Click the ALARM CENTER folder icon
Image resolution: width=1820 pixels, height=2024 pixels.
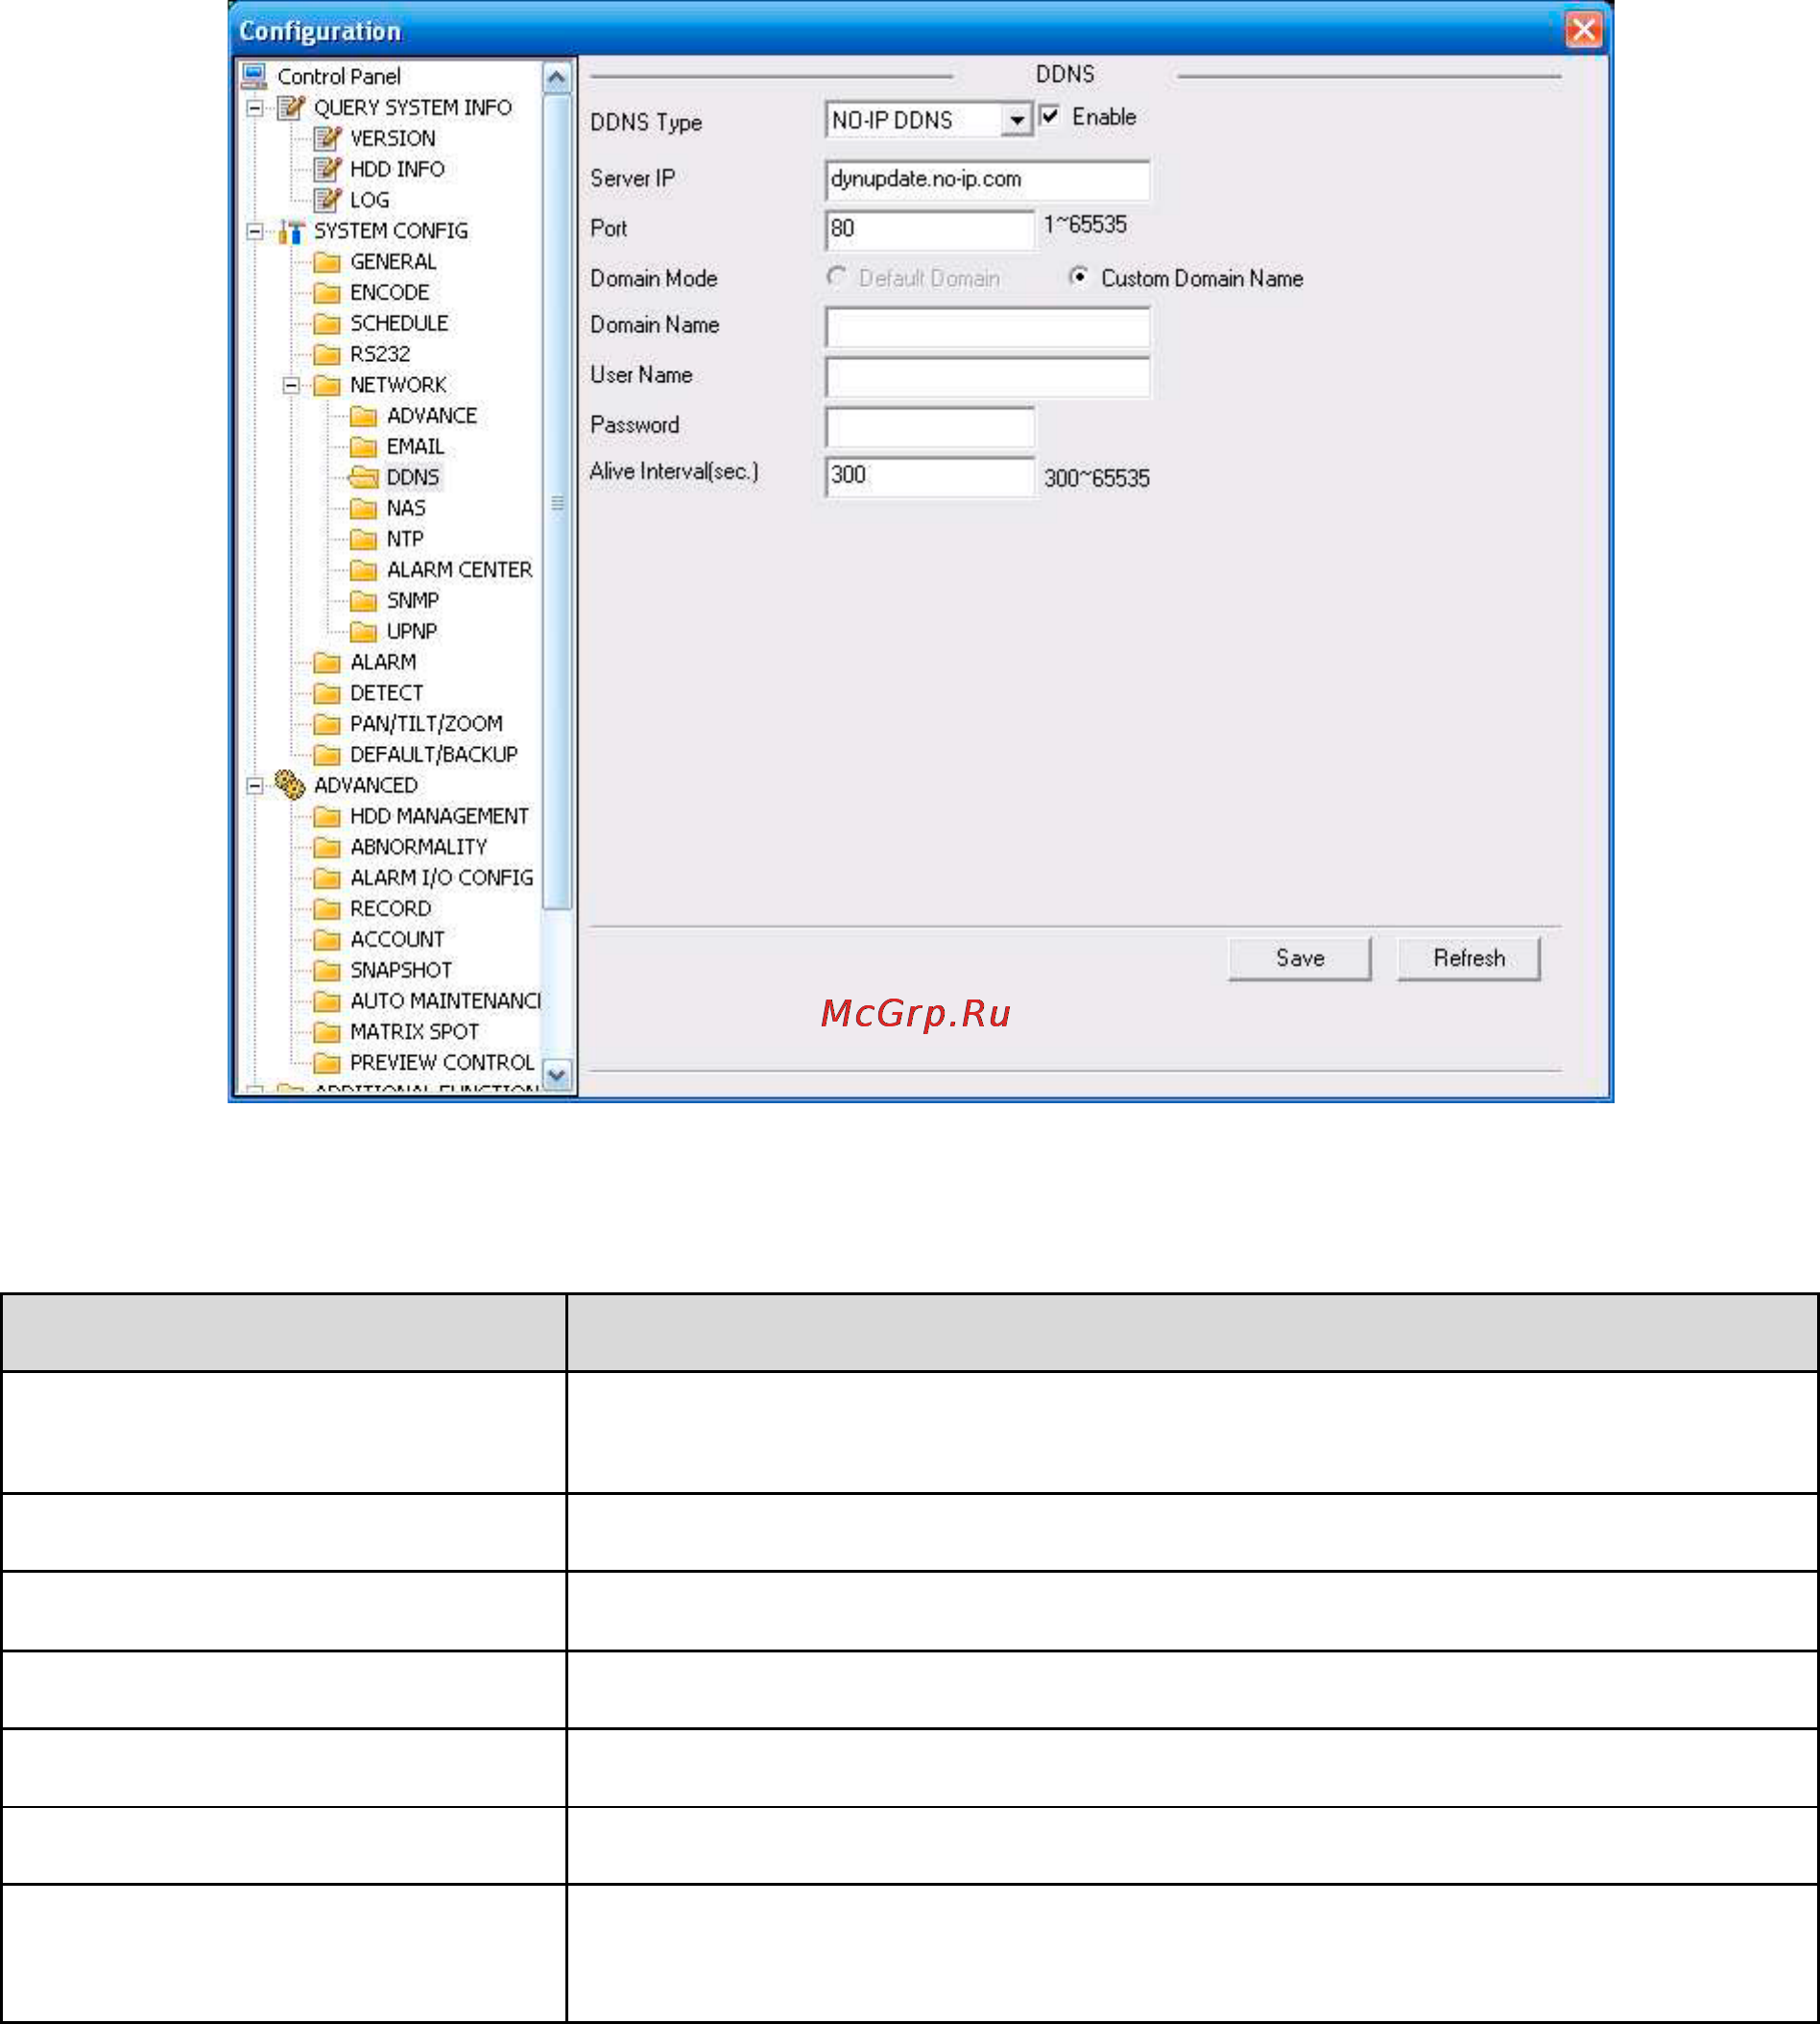coord(364,570)
